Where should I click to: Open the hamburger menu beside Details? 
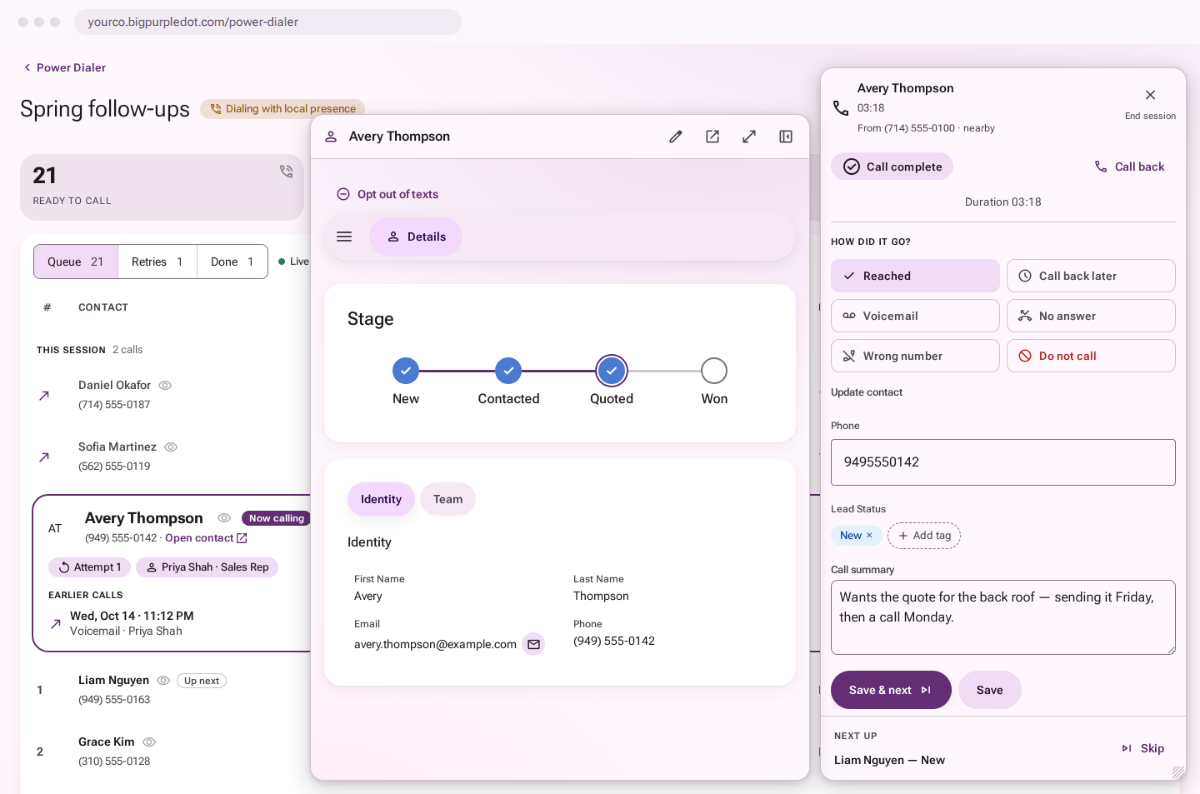(x=344, y=237)
